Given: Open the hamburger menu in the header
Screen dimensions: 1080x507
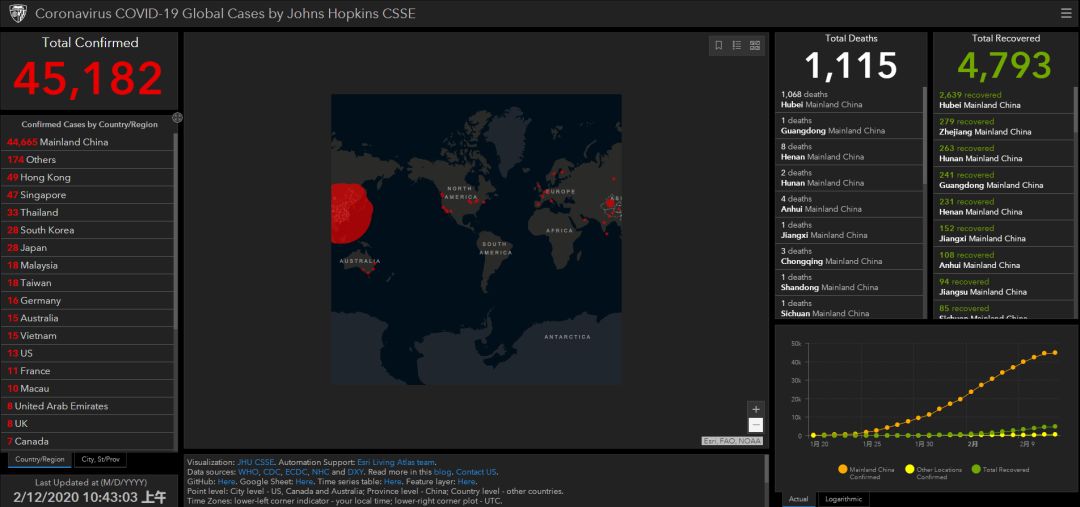Looking at the screenshot, I should click(1066, 13).
